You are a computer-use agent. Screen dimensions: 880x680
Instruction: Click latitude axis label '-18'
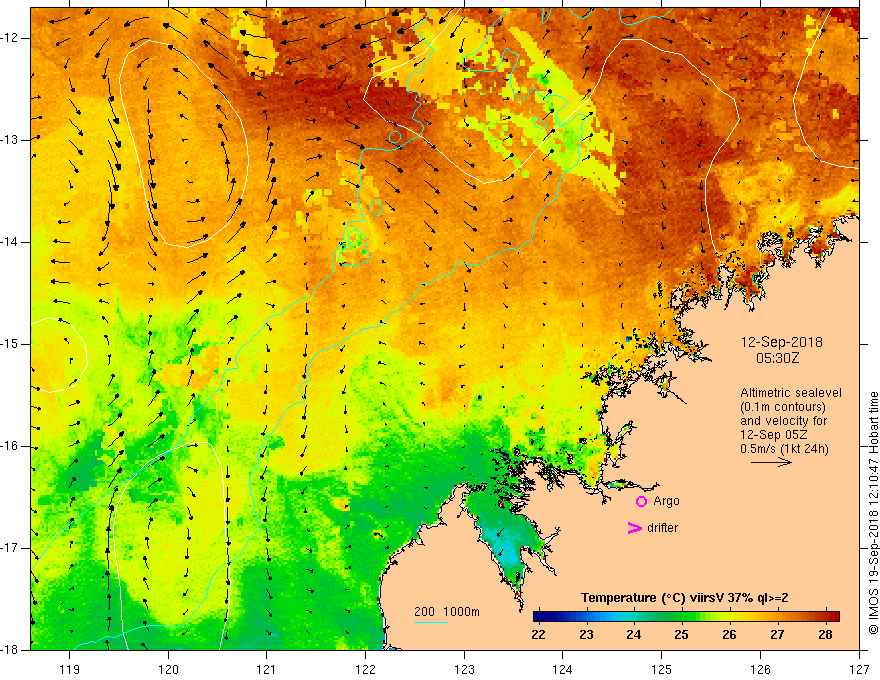click(x=10, y=650)
